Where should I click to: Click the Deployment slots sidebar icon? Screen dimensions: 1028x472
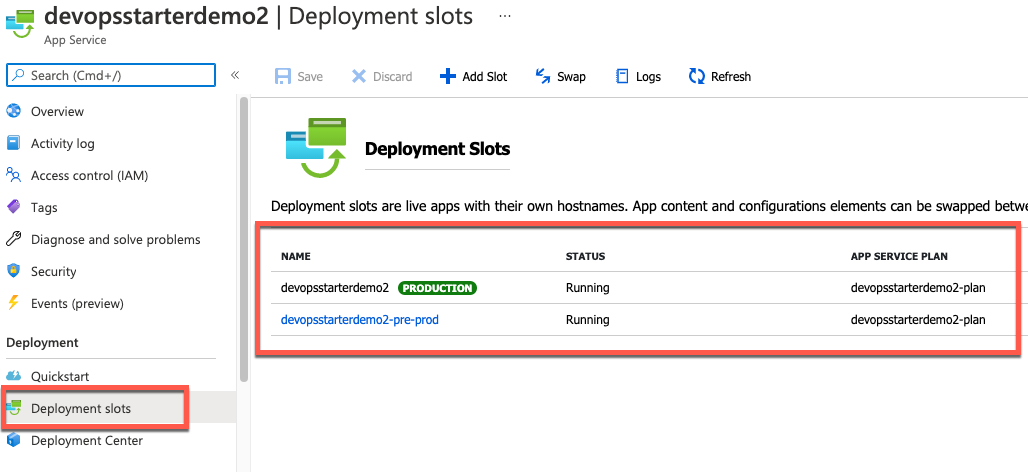point(14,408)
